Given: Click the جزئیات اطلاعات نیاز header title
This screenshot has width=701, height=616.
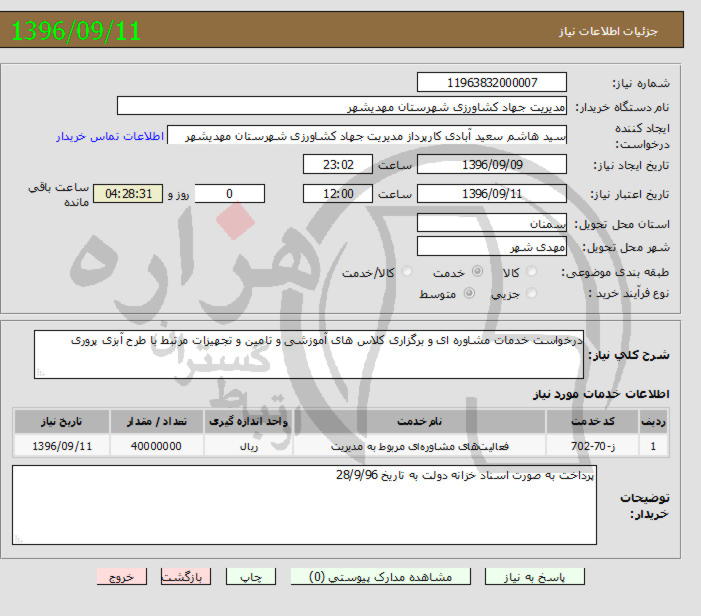Looking at the screenshot, I should 608,31.
